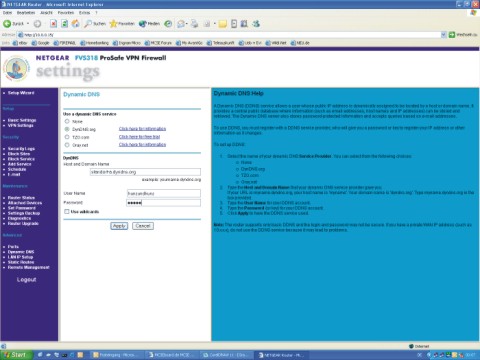Open Favoriten star in toolbar

pyautogui.click(x=122, y=24)
